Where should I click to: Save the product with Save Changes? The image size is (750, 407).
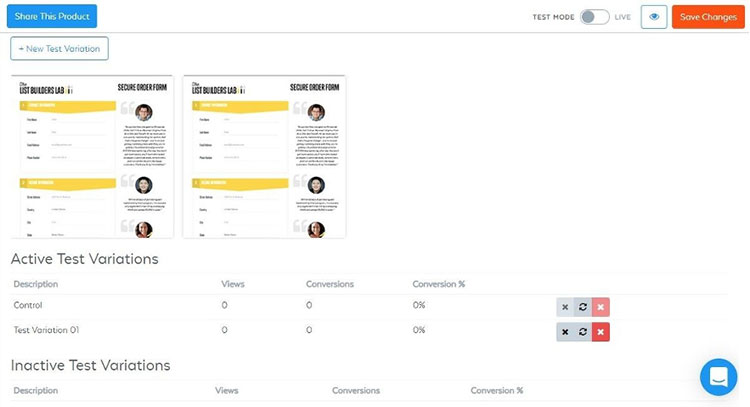(708, 17)
